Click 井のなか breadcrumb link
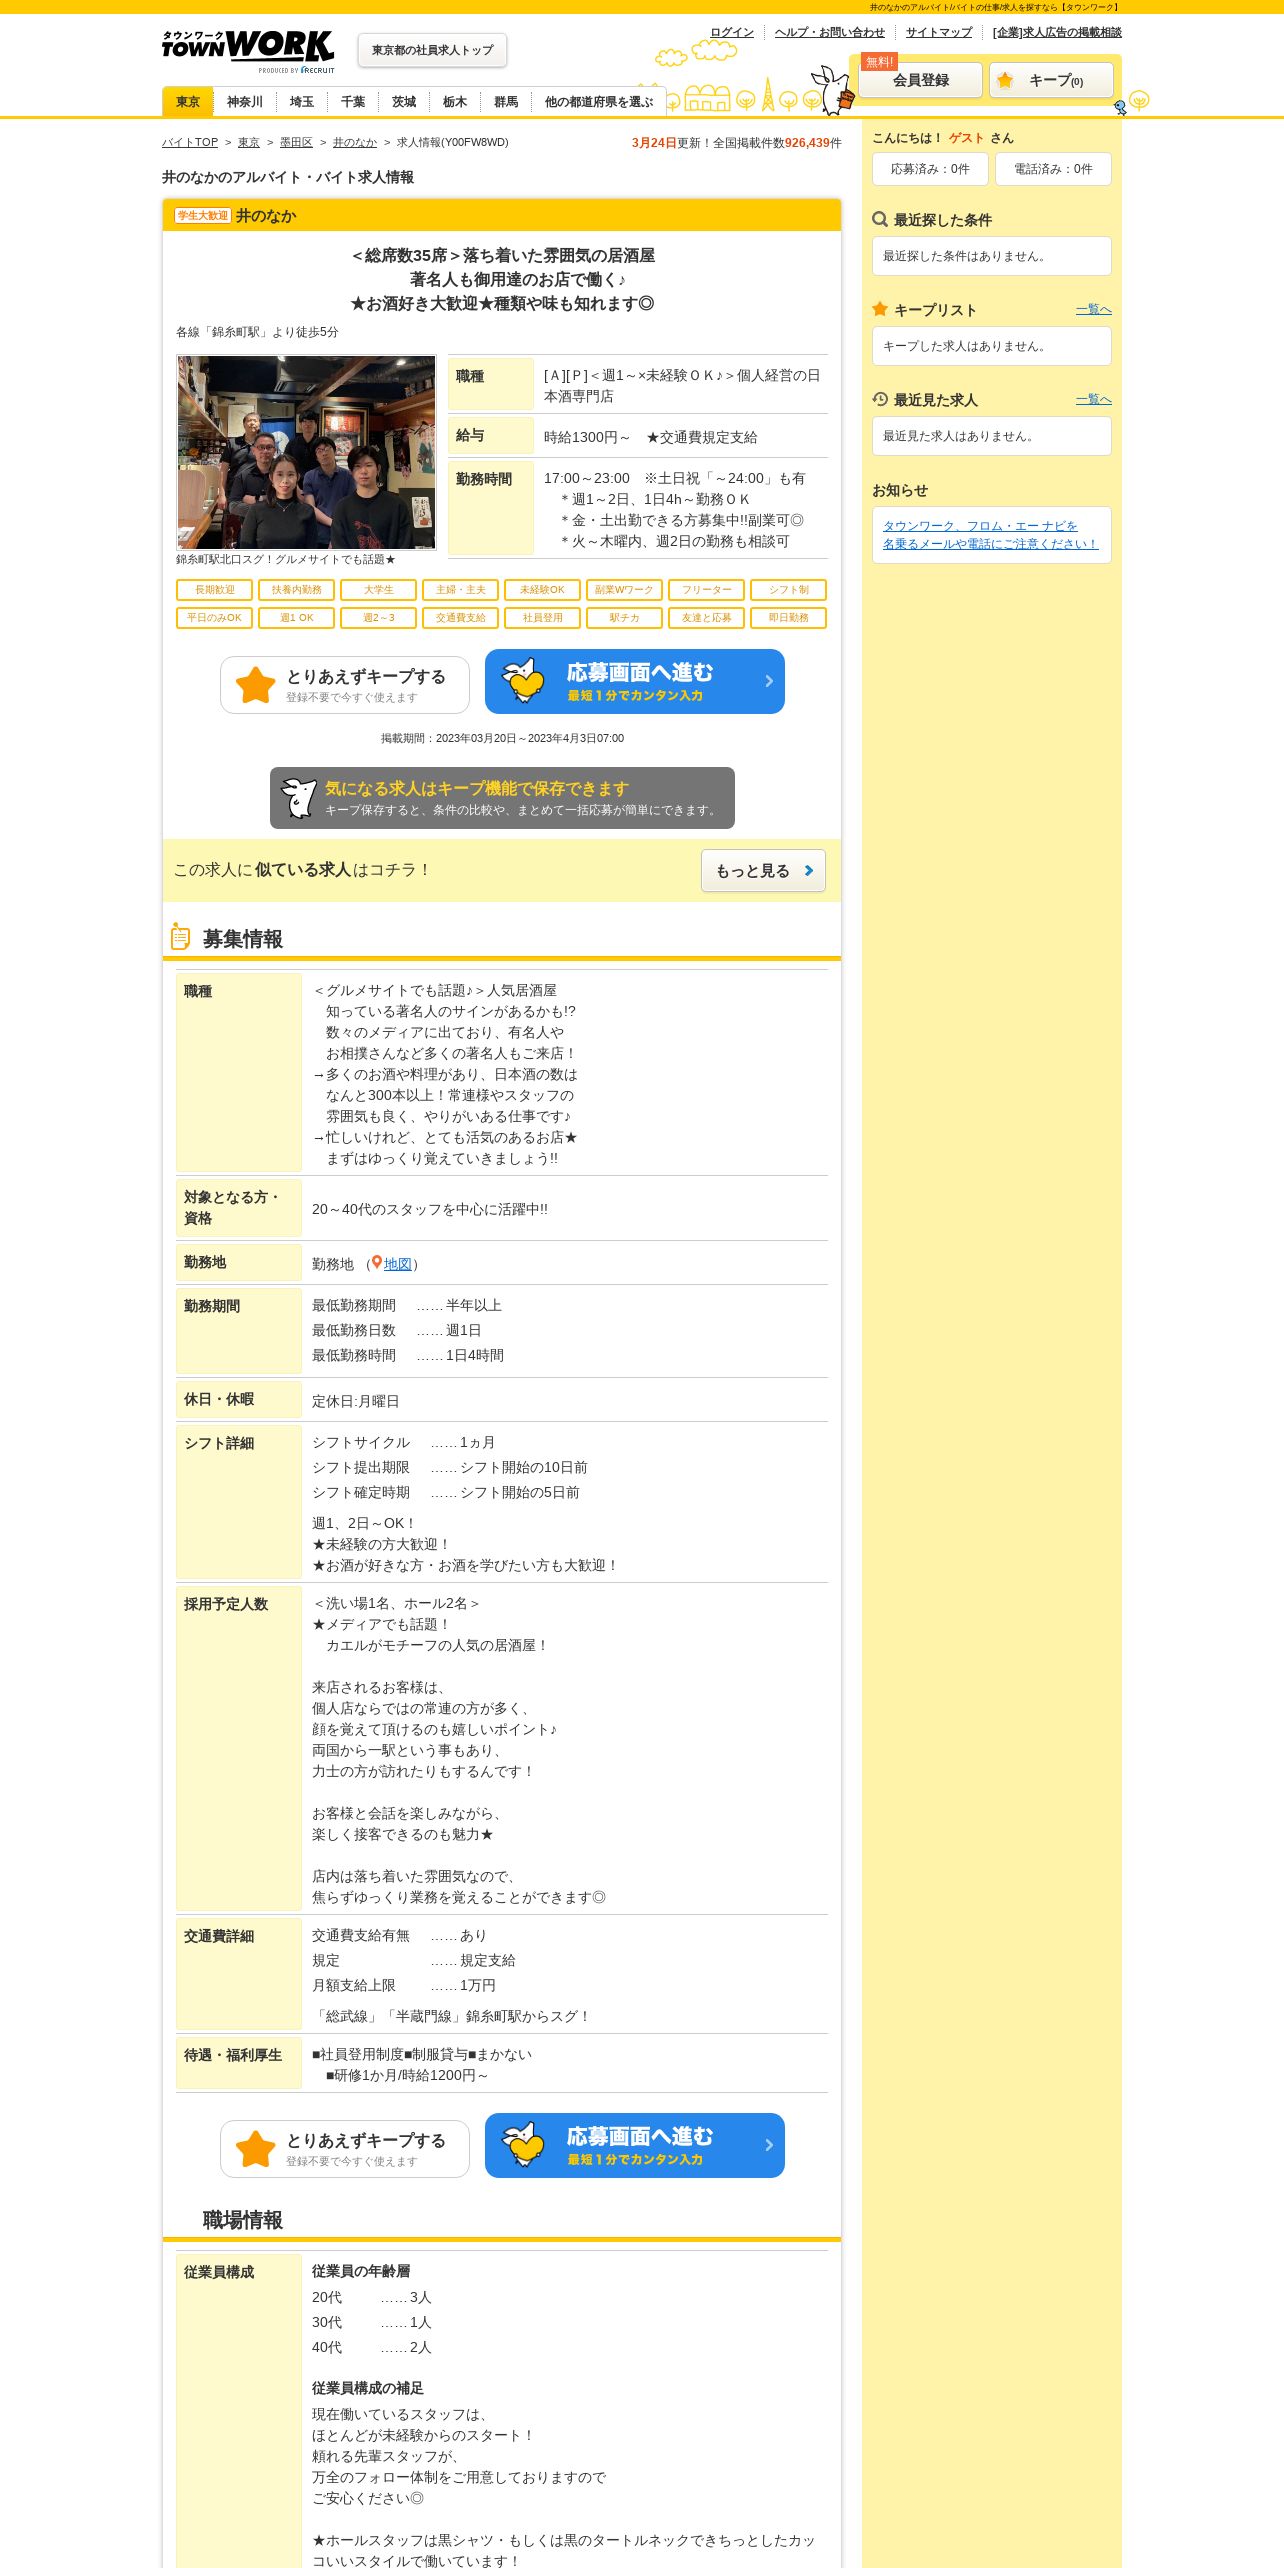The height and width of the screenshot is (2568, 1284). coord(355,142)
